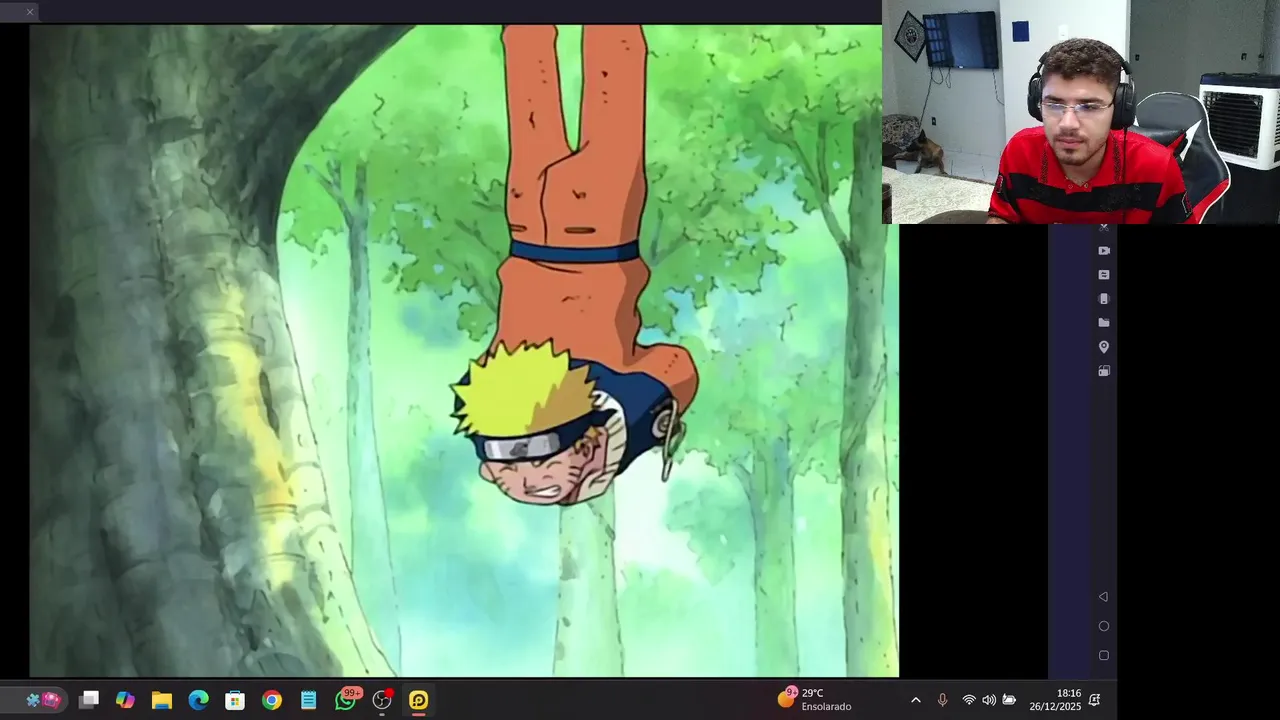Click the battery icon in system tray
Image resolution: width=1280 pixels, height=720 pixels.
tap(1009, 700)
